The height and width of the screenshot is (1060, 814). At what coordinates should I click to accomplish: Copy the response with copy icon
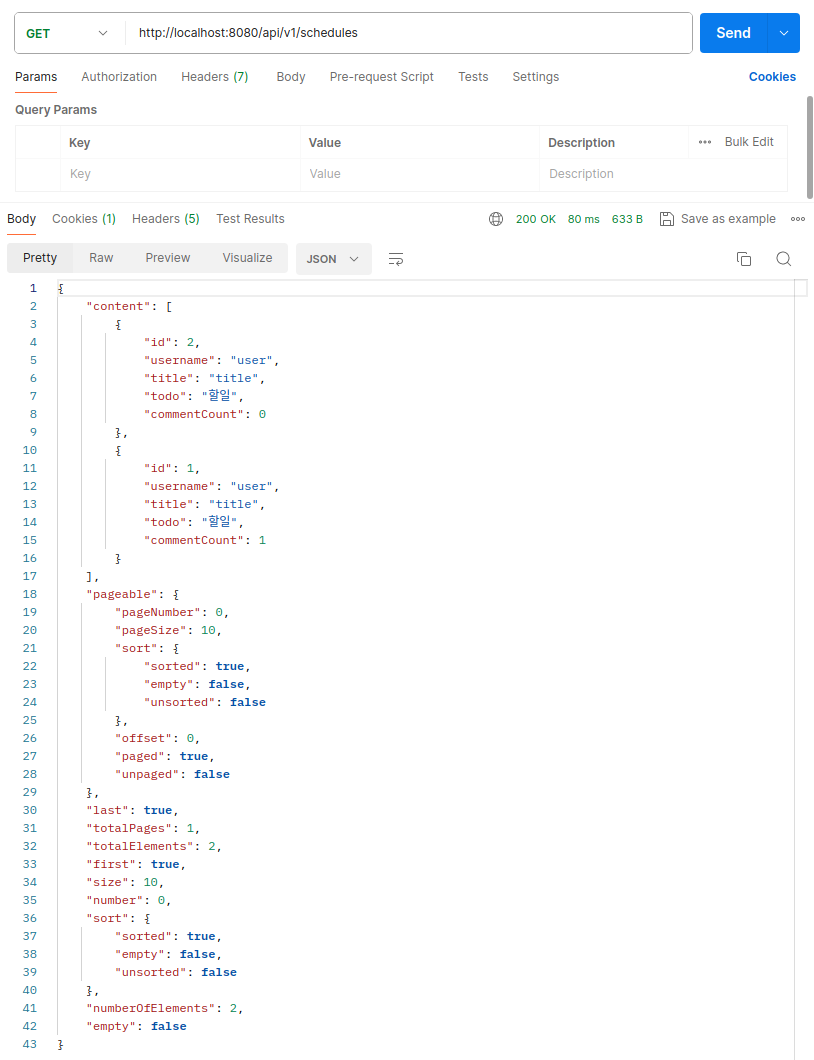point(744,259)
